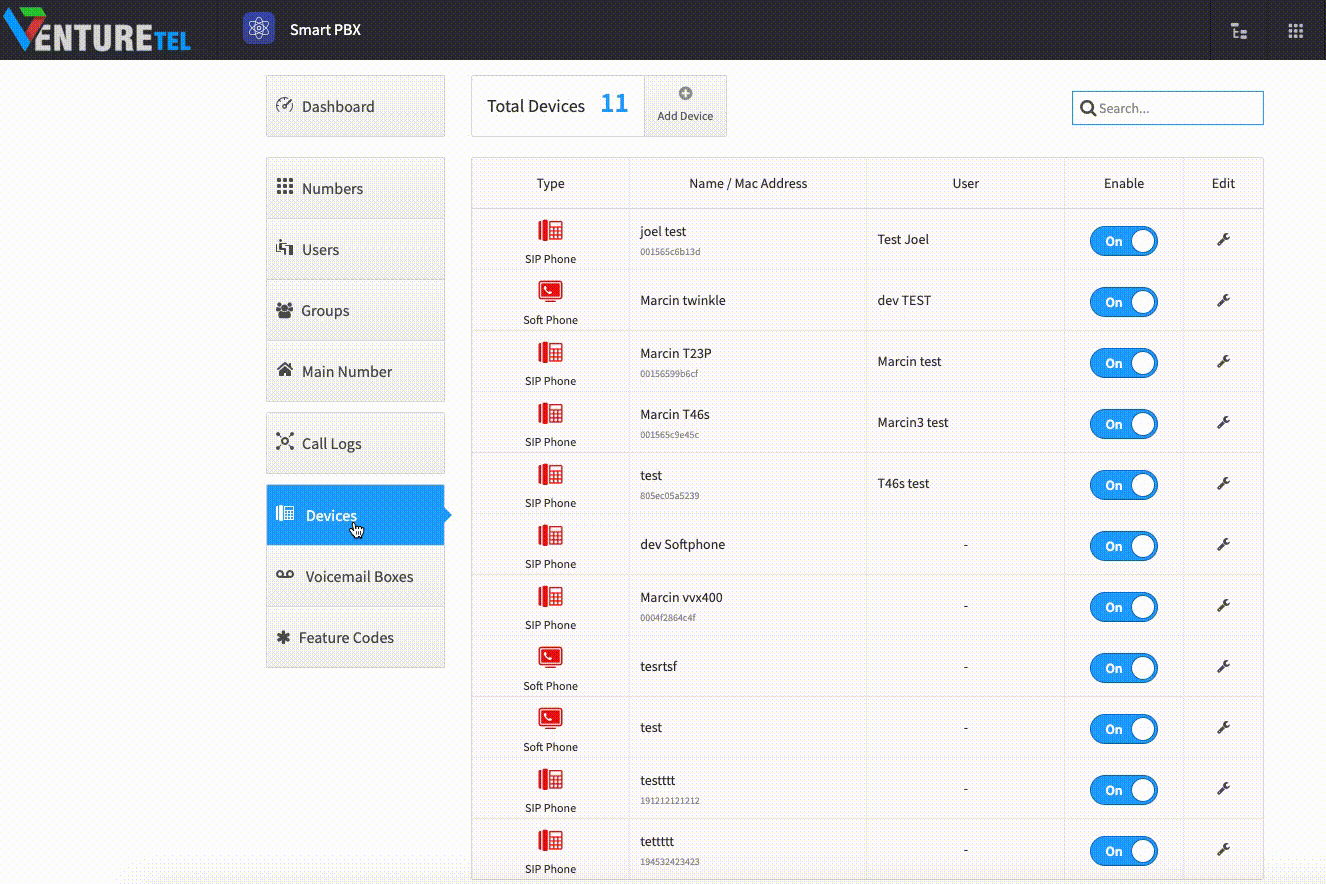Open the Dashboard menu item

click(x=355, y=106)
